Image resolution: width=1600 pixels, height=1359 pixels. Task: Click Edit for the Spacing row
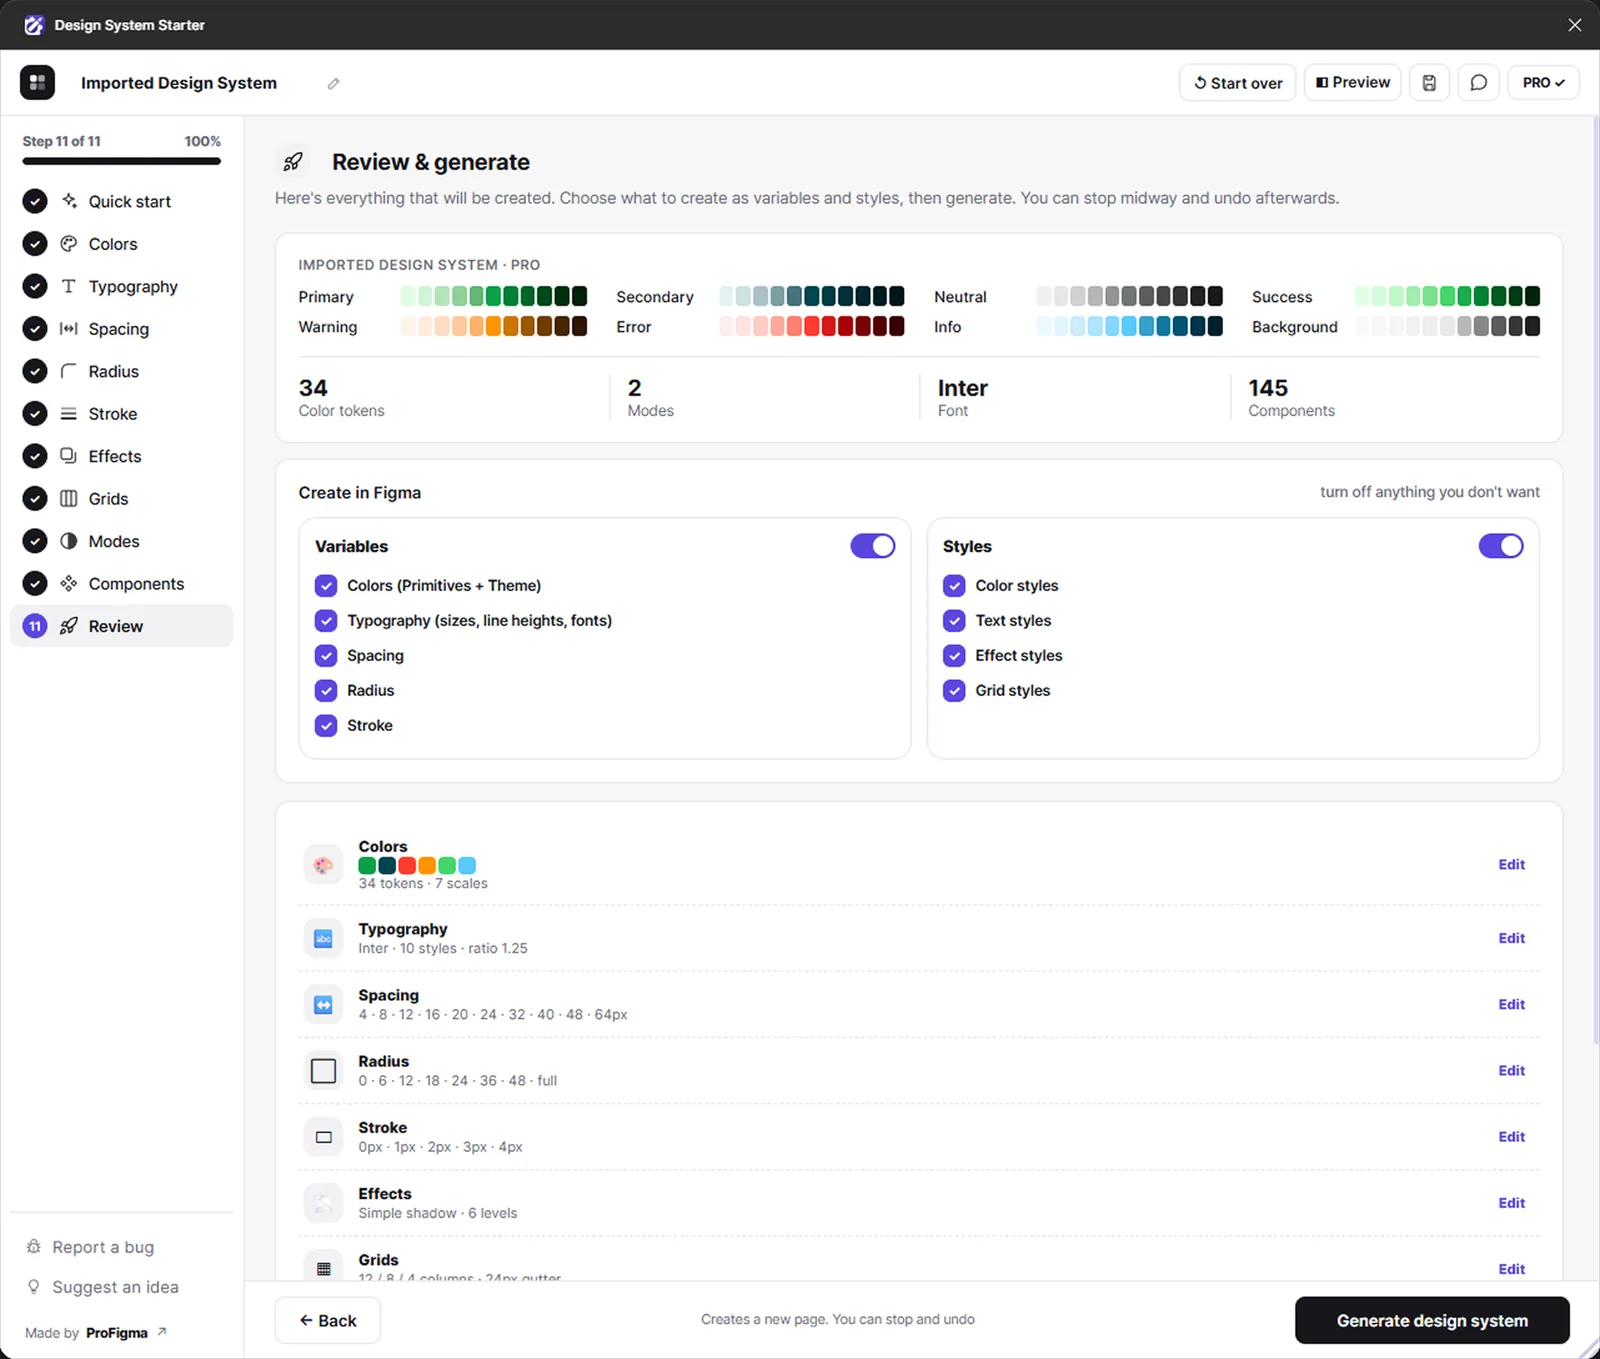tap(1511, 1005)
